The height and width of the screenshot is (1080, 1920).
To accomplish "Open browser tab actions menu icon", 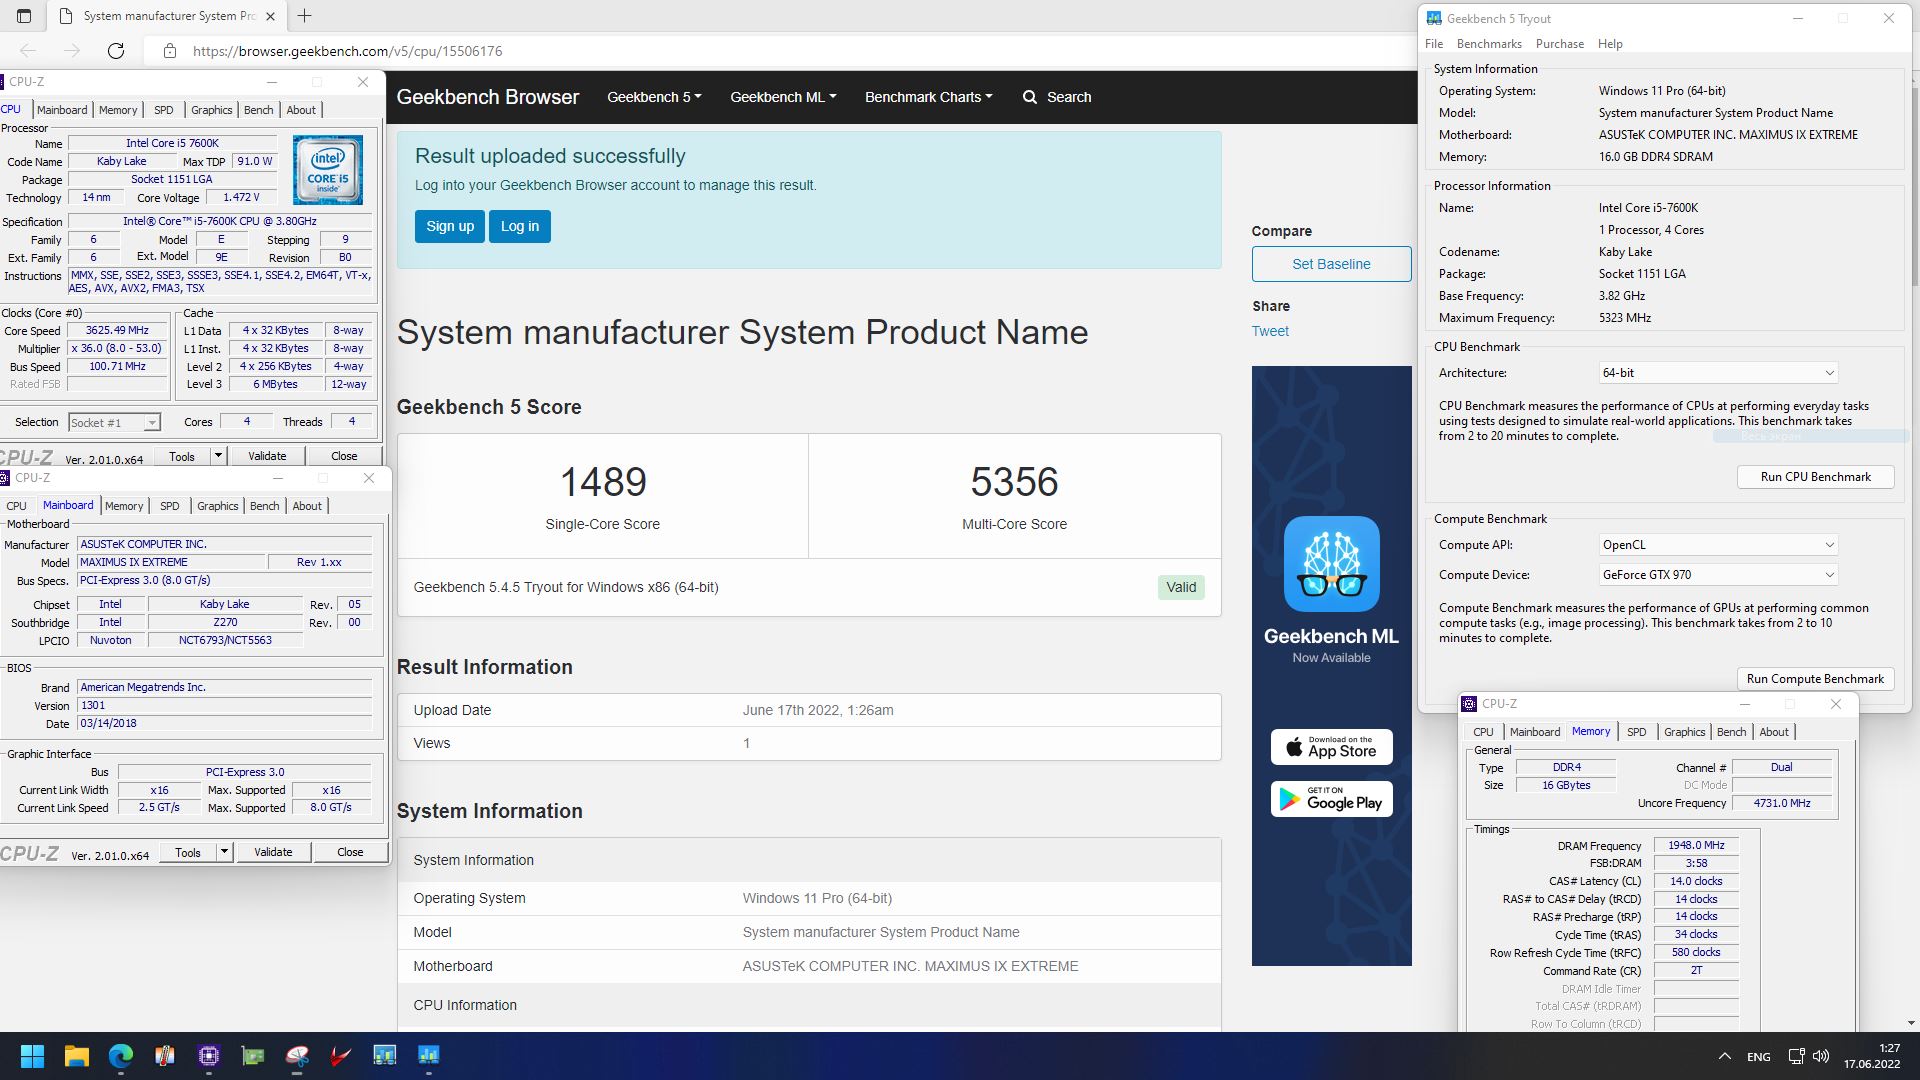I will (x=24, y=16).
